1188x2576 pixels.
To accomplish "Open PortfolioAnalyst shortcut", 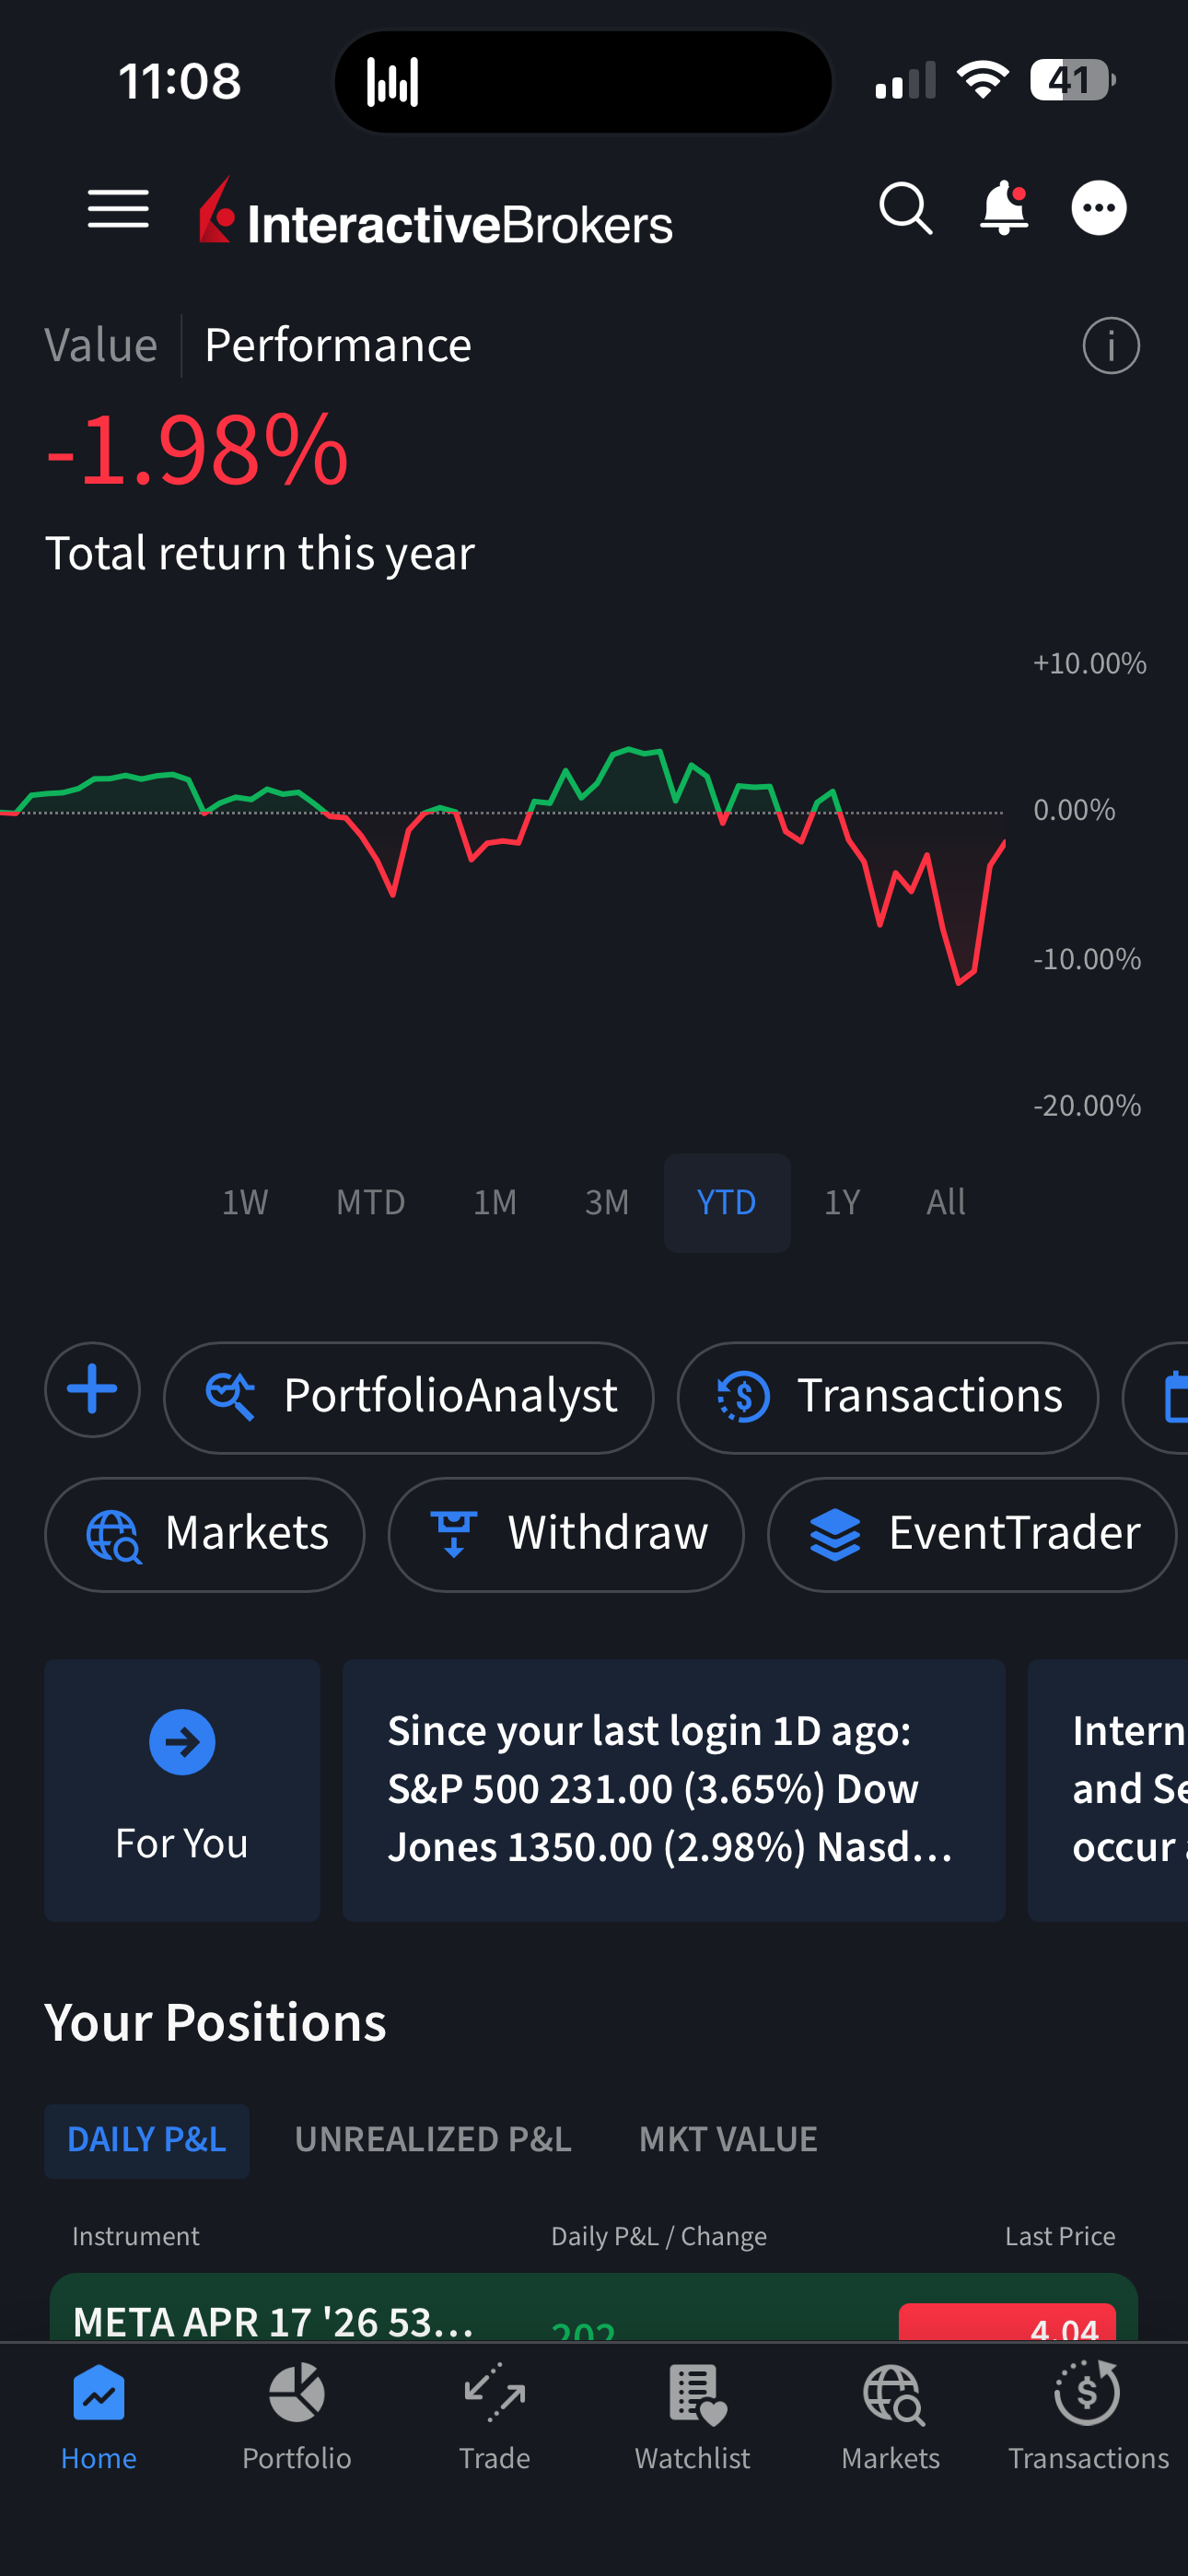I will 408,1397.
